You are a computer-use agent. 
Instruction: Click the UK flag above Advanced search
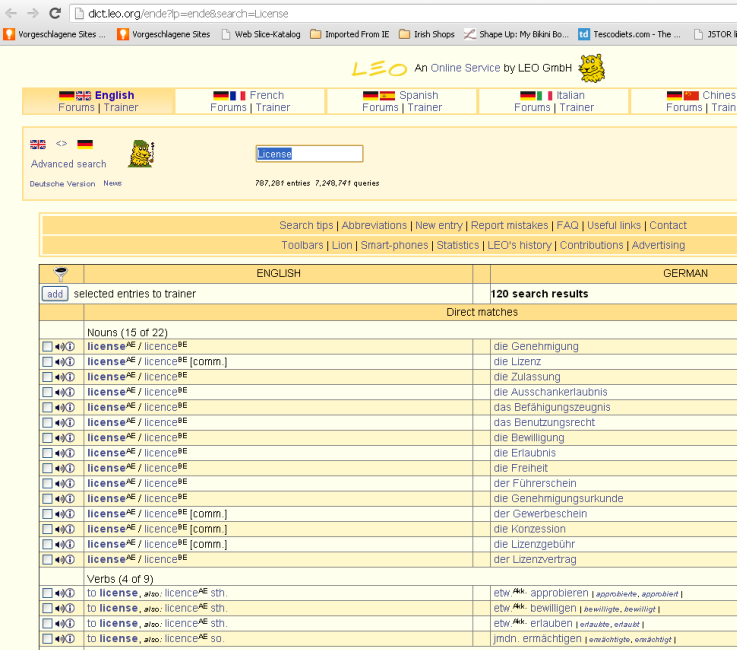click(38, 144)
